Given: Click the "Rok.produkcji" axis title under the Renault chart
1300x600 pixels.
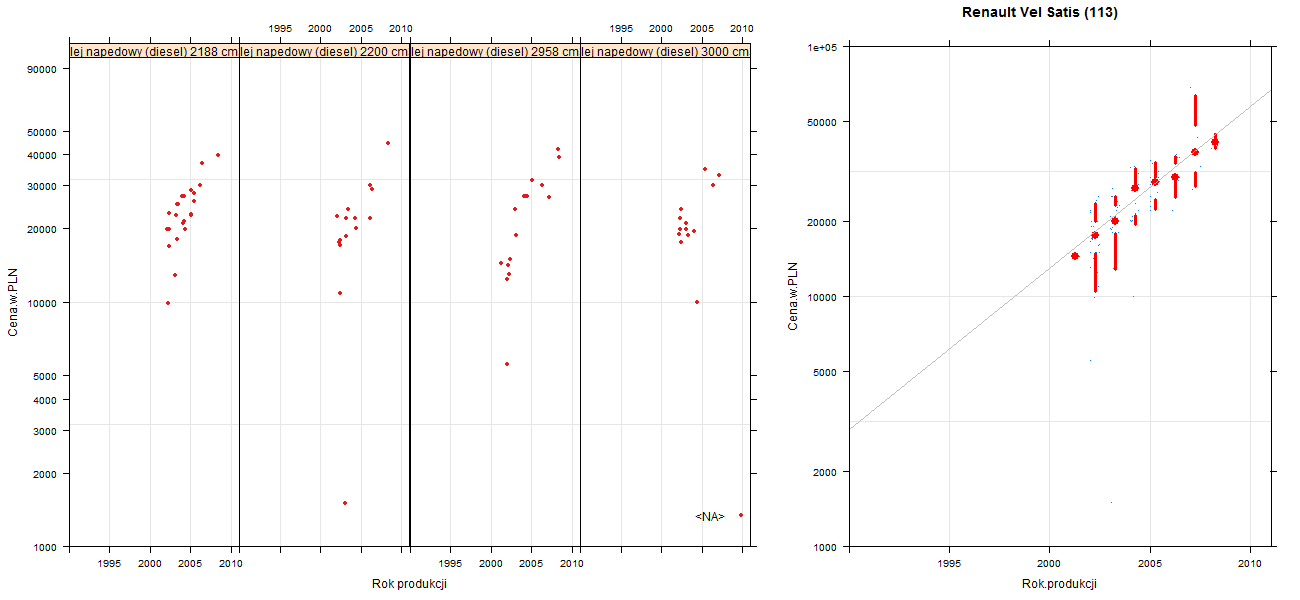Looking at the screenshot, I should click(1060, 584).
